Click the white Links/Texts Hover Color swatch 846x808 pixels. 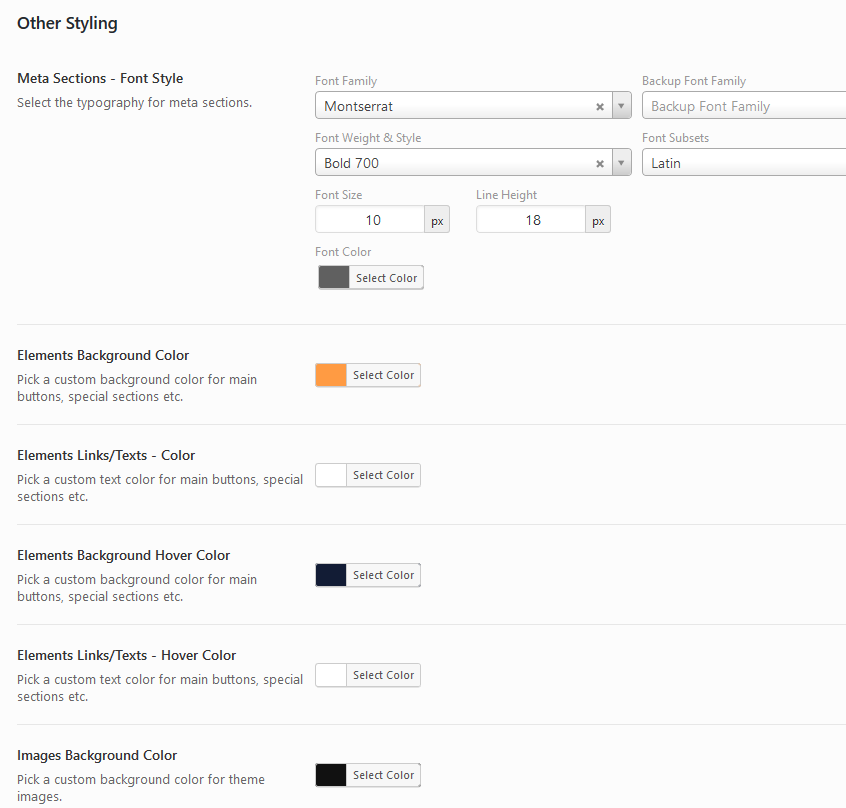pos(331,675)
